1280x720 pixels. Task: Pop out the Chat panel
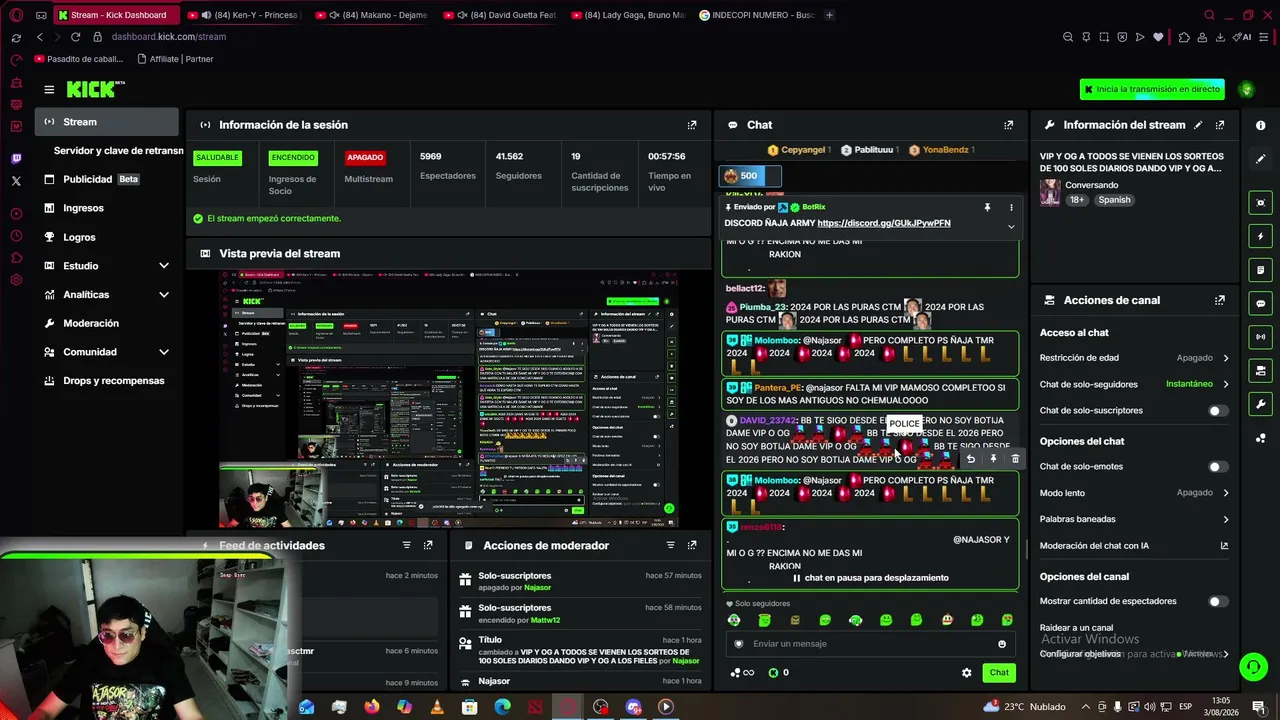click(1008, 125)
